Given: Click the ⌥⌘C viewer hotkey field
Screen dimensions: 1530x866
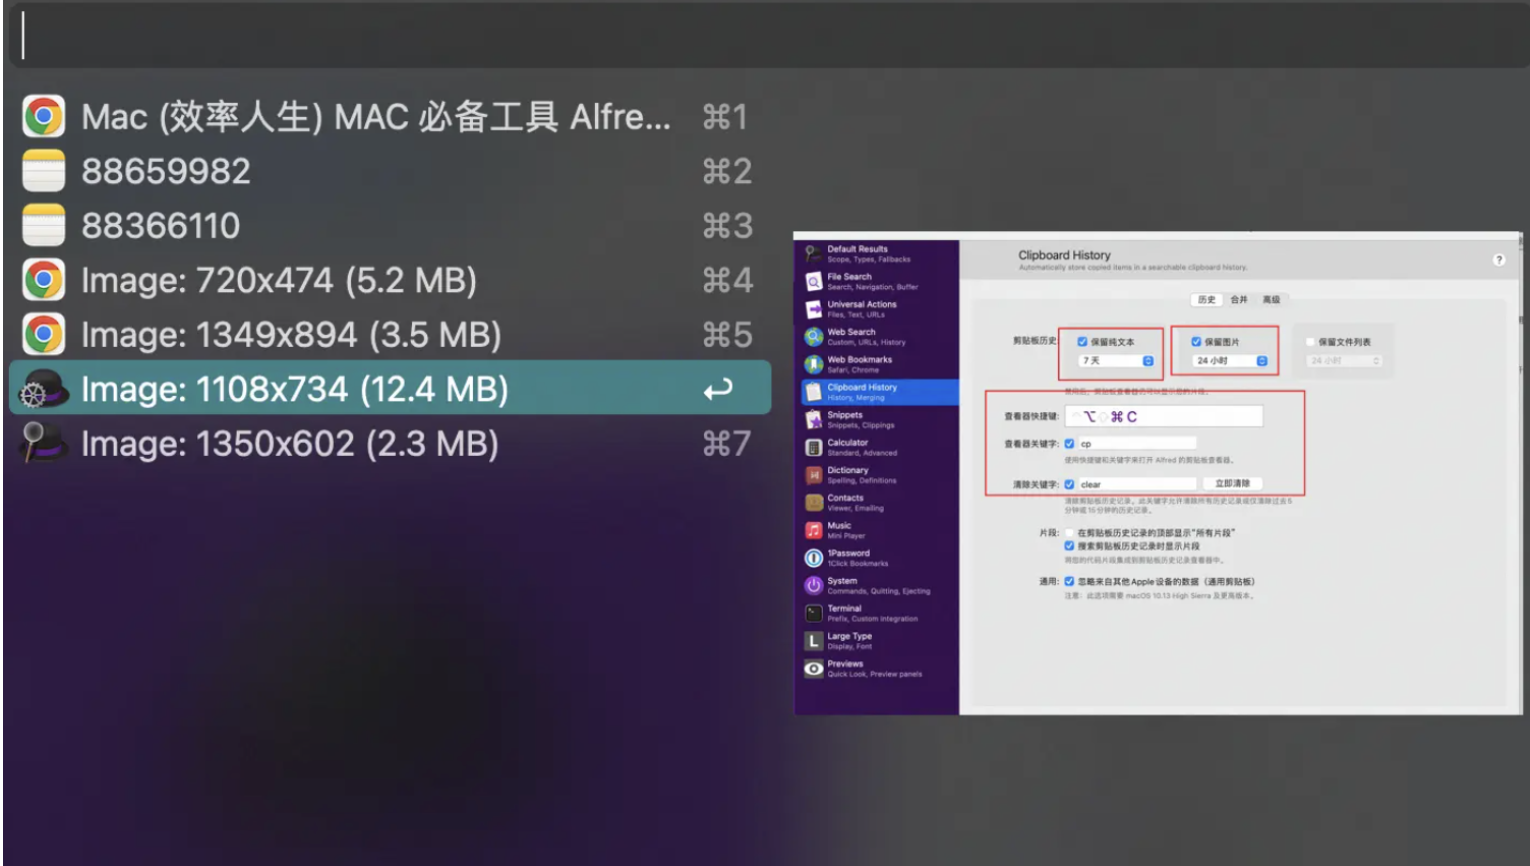Looking at the screenshot, I should (1163, 416).
